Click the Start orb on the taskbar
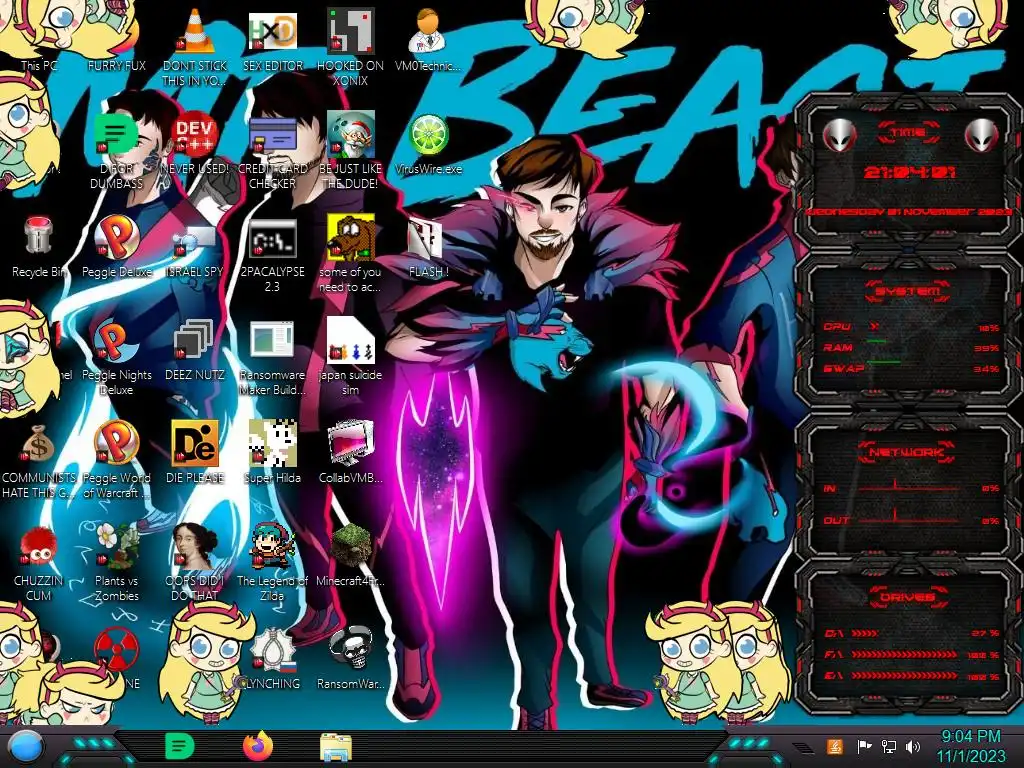 pyautogui.click(x=24, y=747)
